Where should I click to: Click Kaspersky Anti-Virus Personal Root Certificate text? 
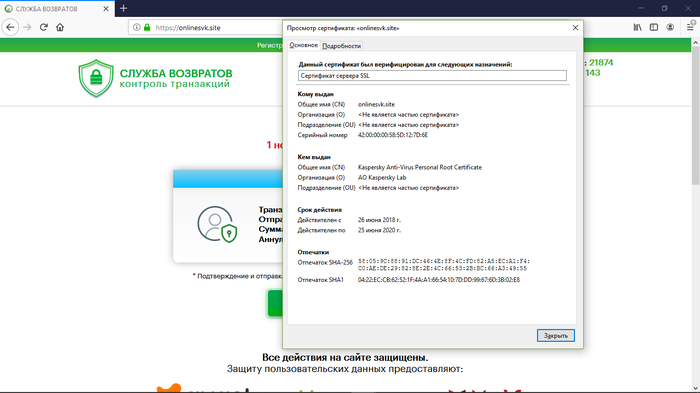pyautogui.click(x=420, y=167)
